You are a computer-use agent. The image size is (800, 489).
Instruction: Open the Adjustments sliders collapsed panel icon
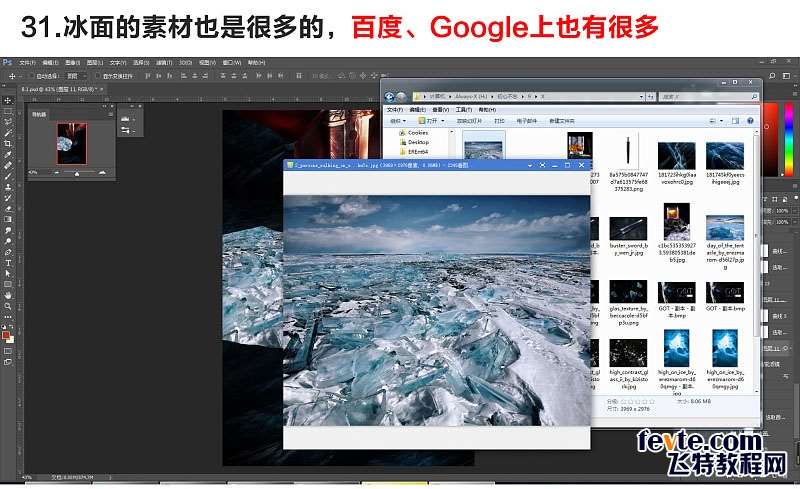coord(126,131)
